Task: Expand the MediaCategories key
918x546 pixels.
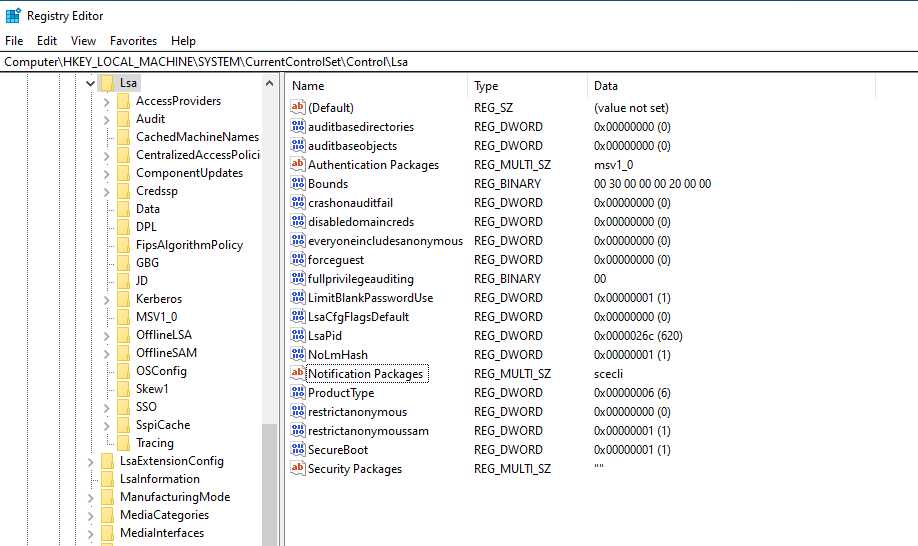Action: tap(91, 515)
